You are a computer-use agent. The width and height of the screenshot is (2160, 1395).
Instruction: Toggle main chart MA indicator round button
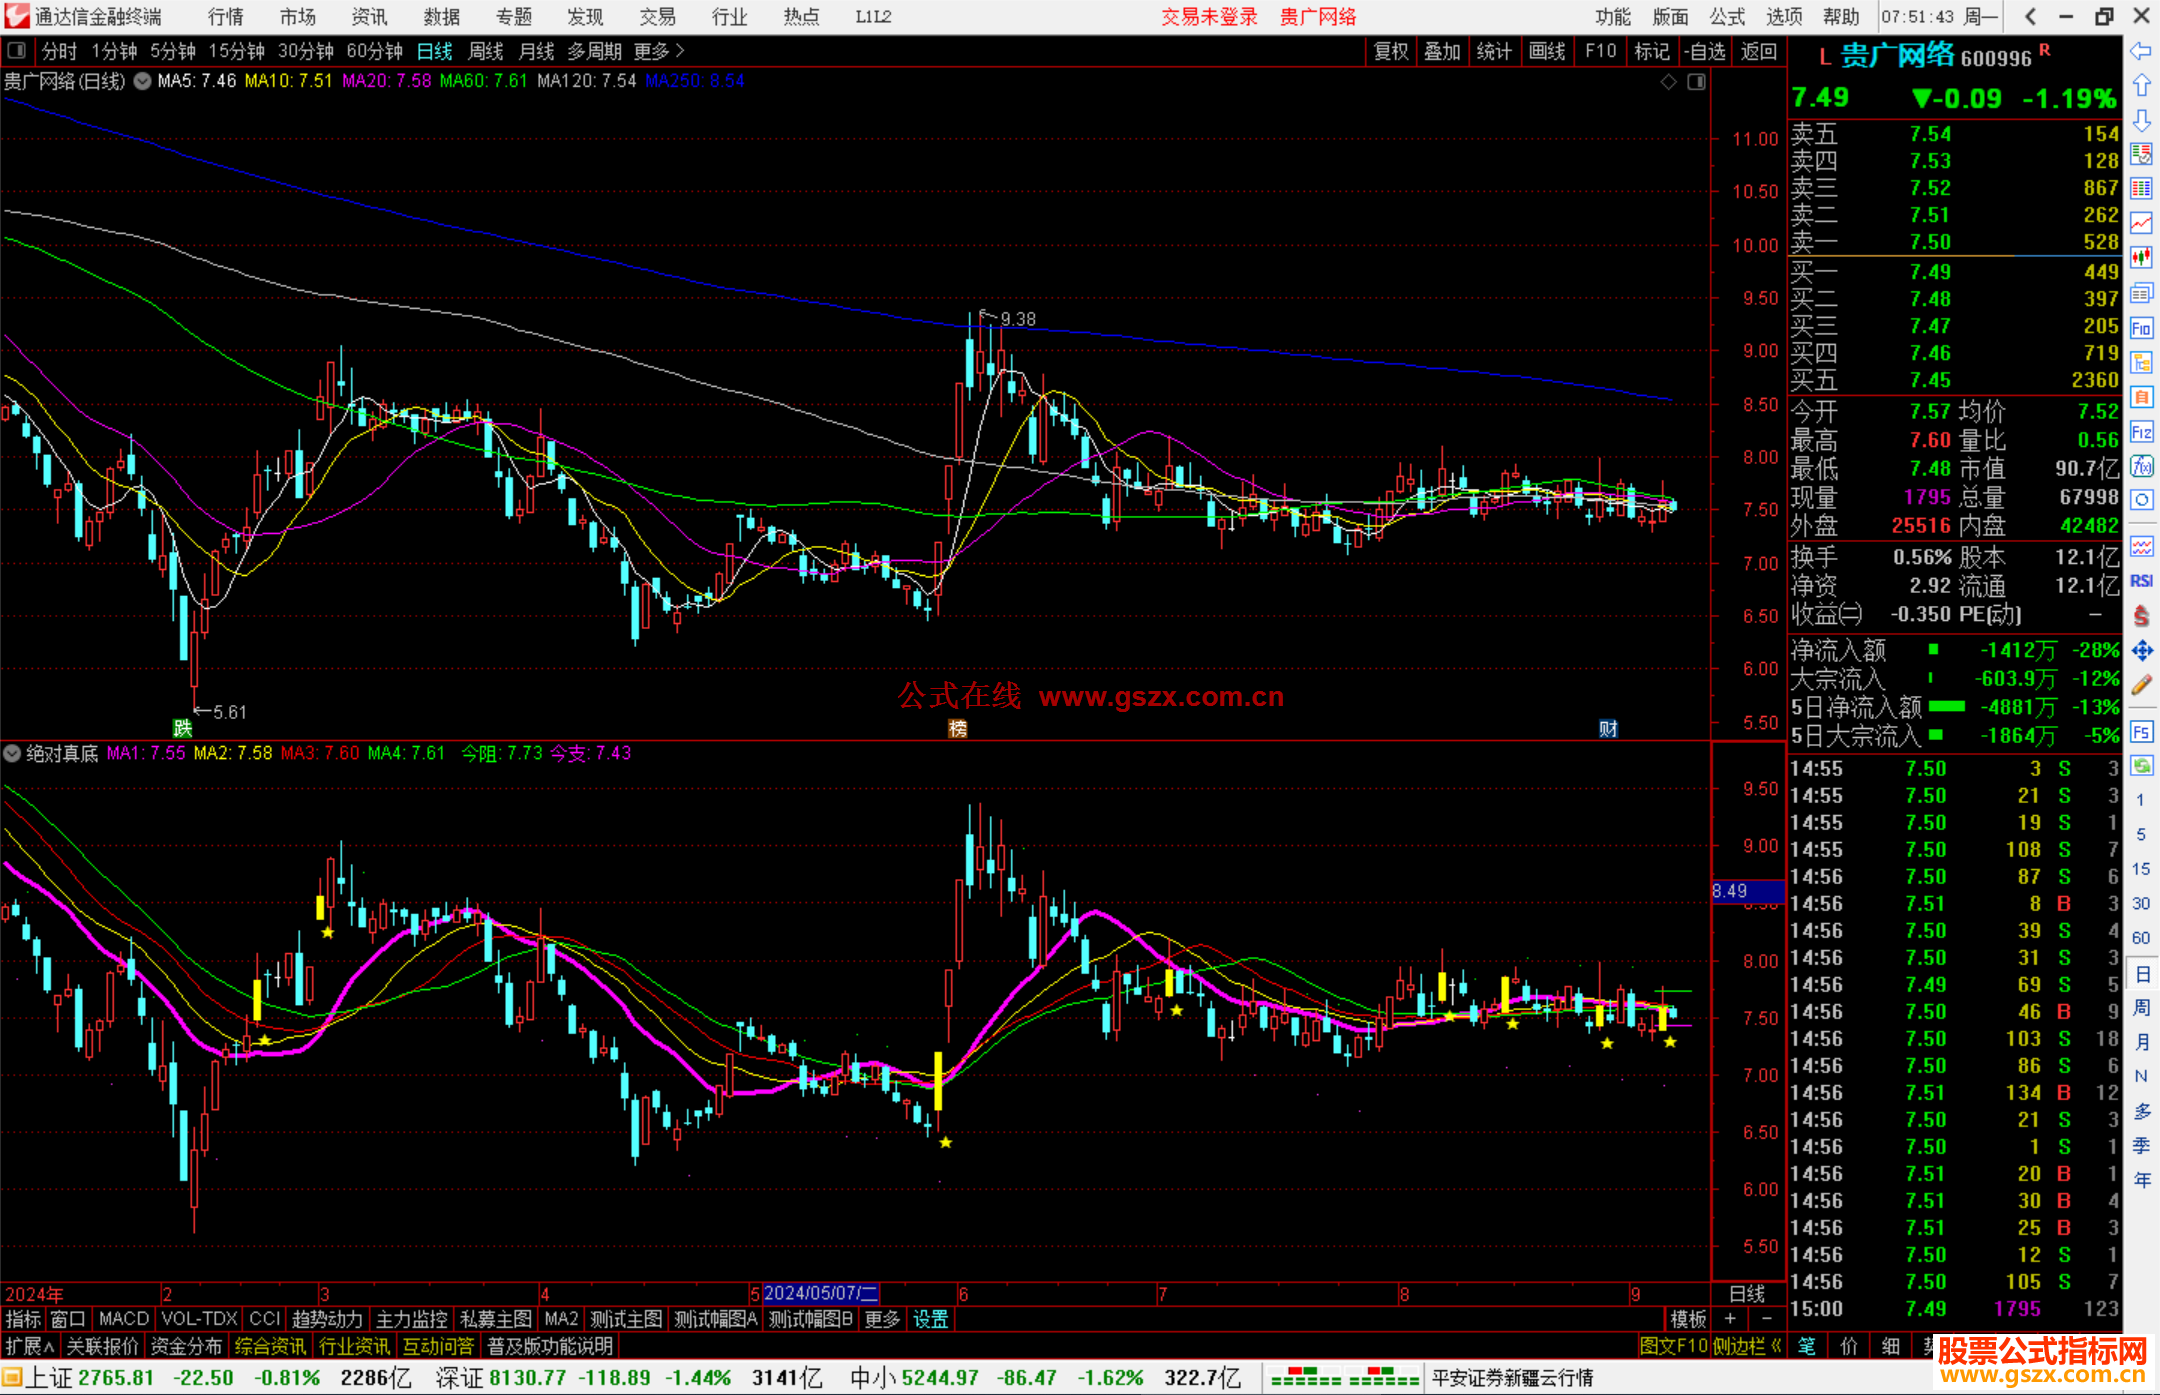pyautogui.click(x=143, y=81)
